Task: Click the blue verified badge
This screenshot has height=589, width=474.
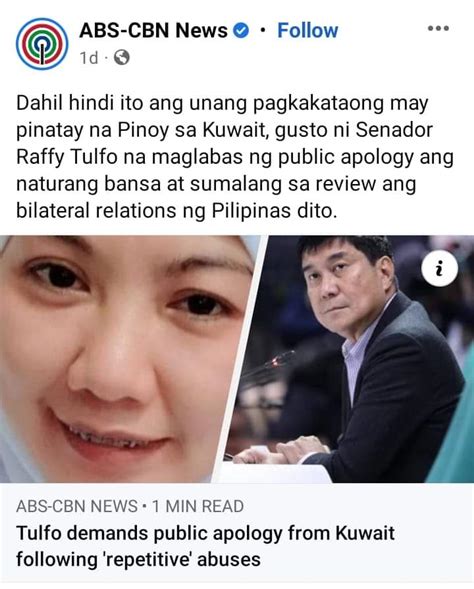Action: (241, 31)
